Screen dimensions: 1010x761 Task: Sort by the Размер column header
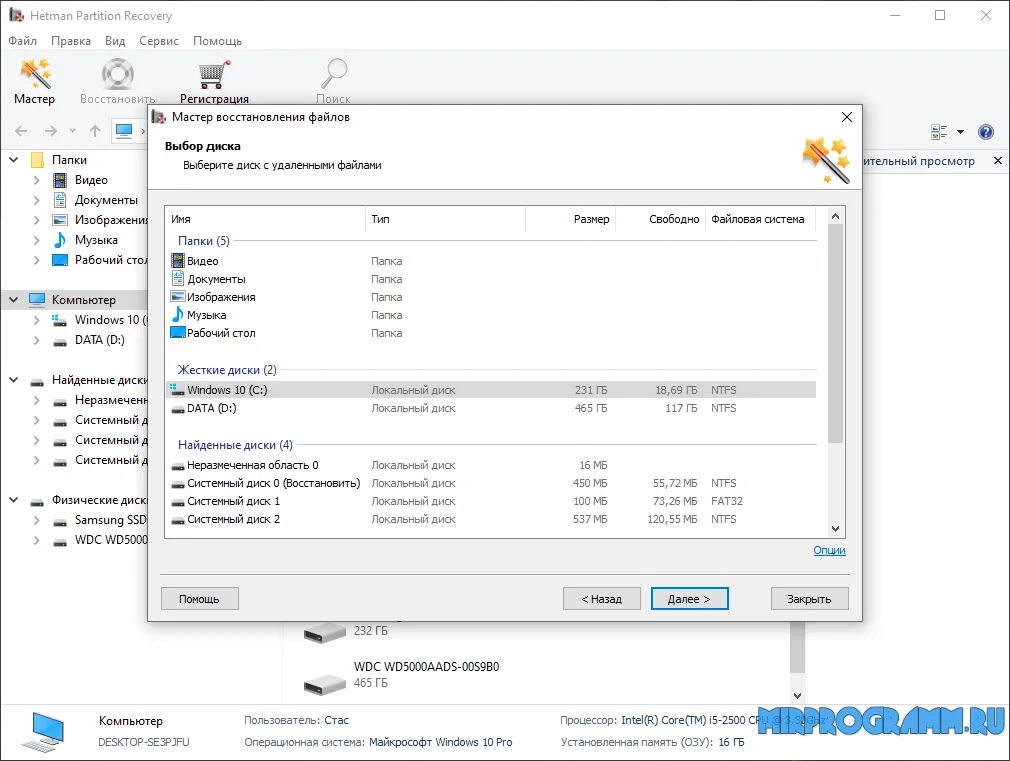click(570, 219)
